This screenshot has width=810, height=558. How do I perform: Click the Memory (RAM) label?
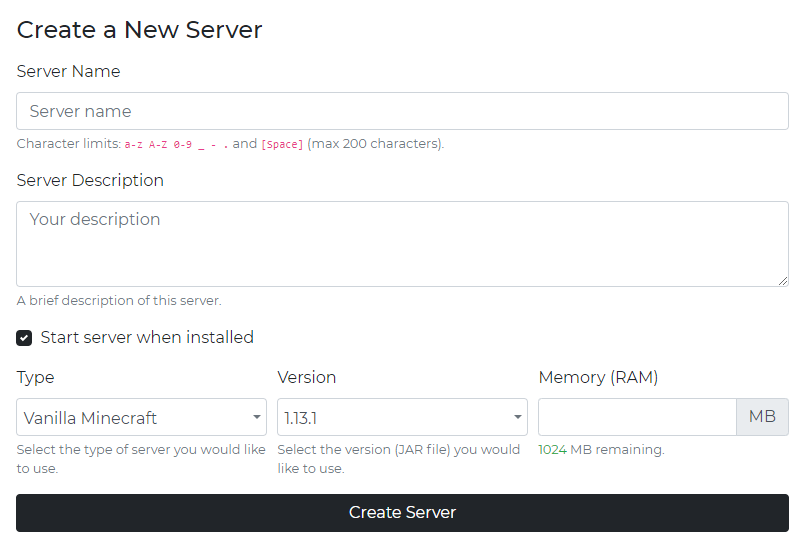598,378
